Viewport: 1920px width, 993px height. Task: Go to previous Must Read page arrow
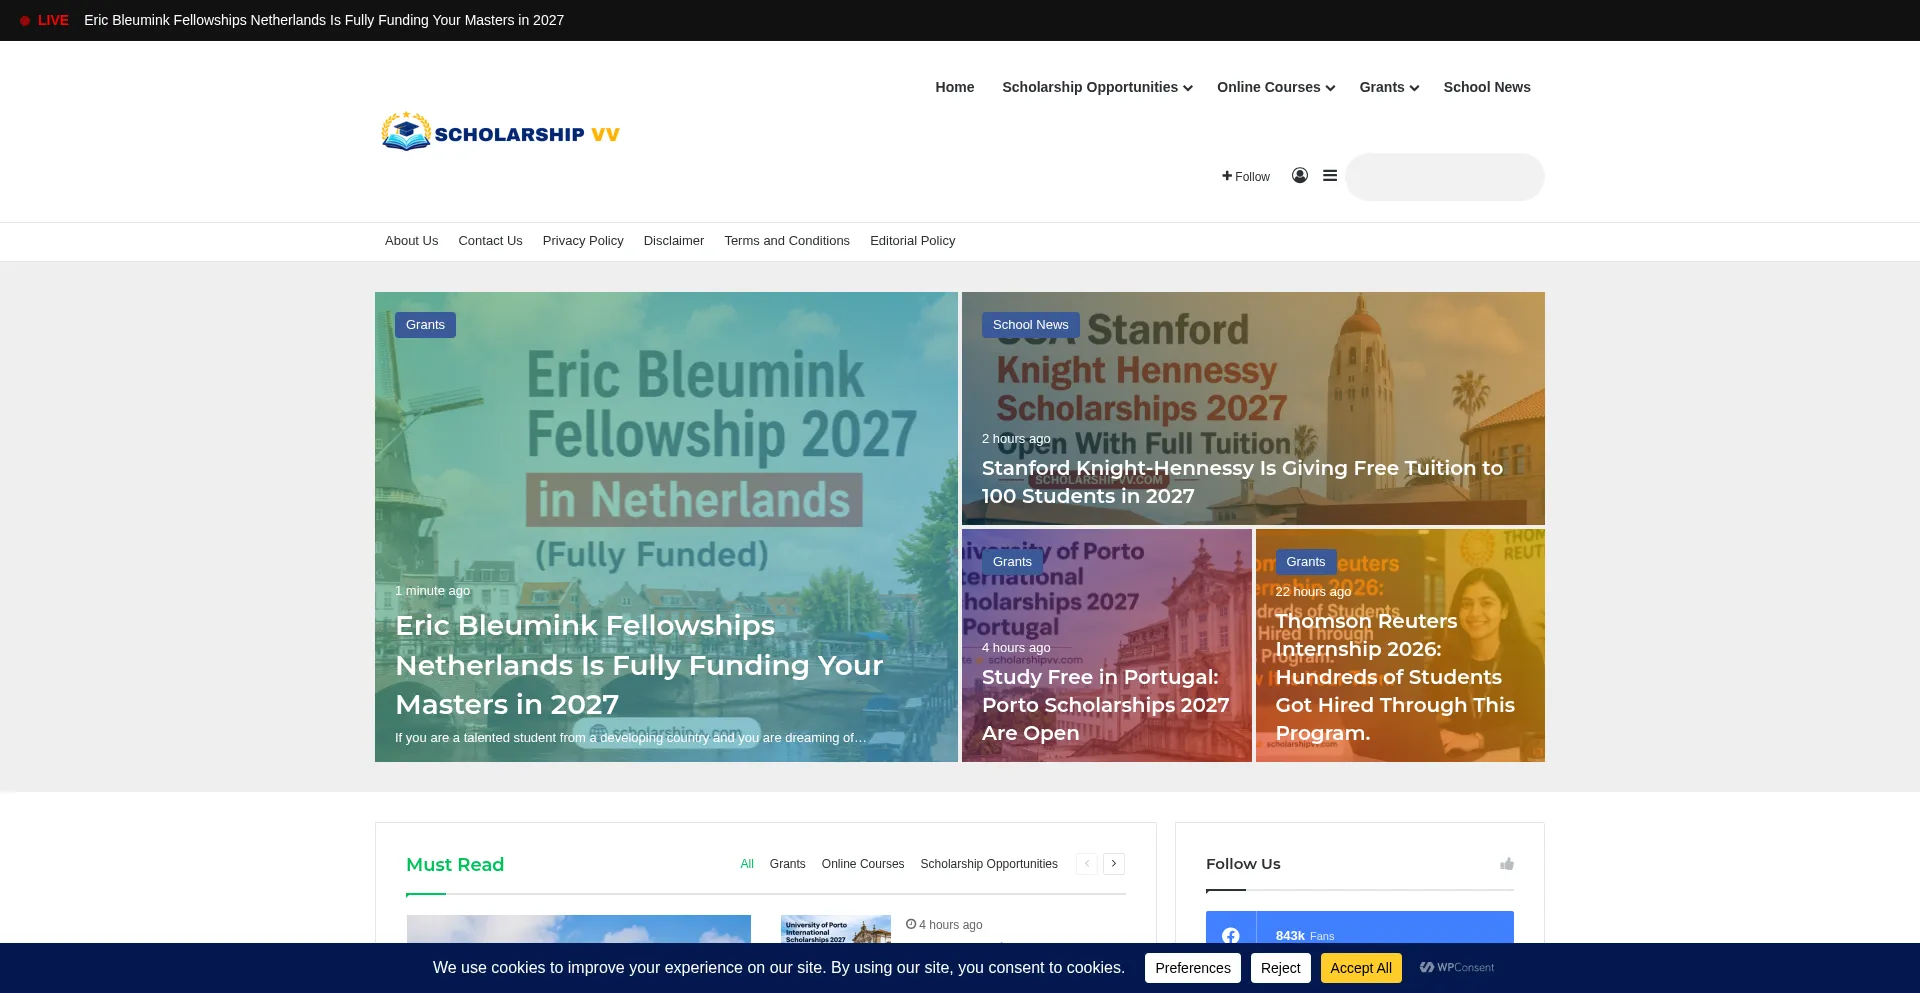point(1087,864)
